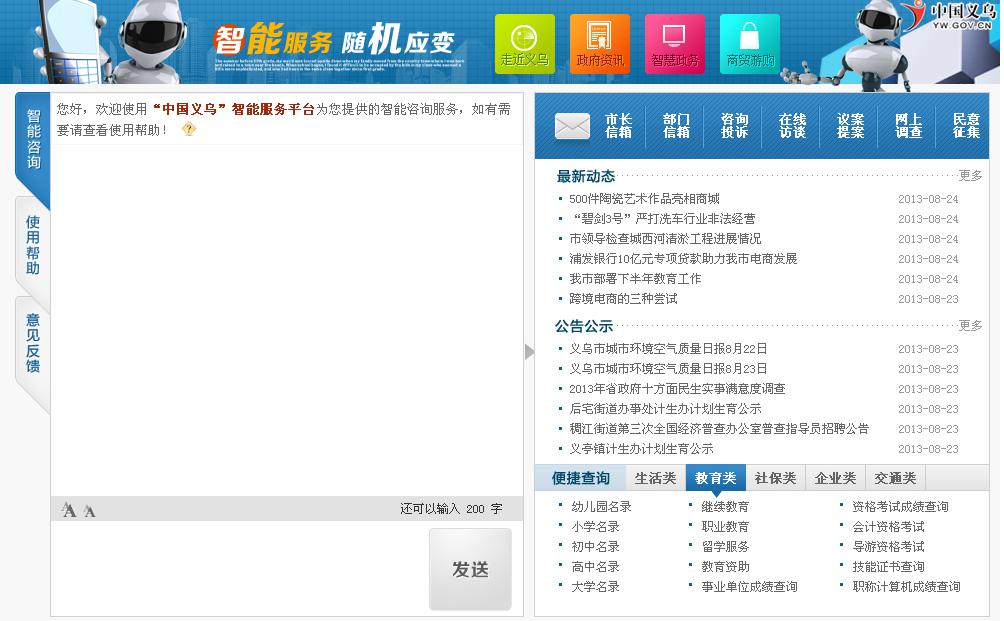This screenshot has width=1004, height=621.
Task: Open news item 跨境电商的三种尝试
Action: click(x=623, y=299)
